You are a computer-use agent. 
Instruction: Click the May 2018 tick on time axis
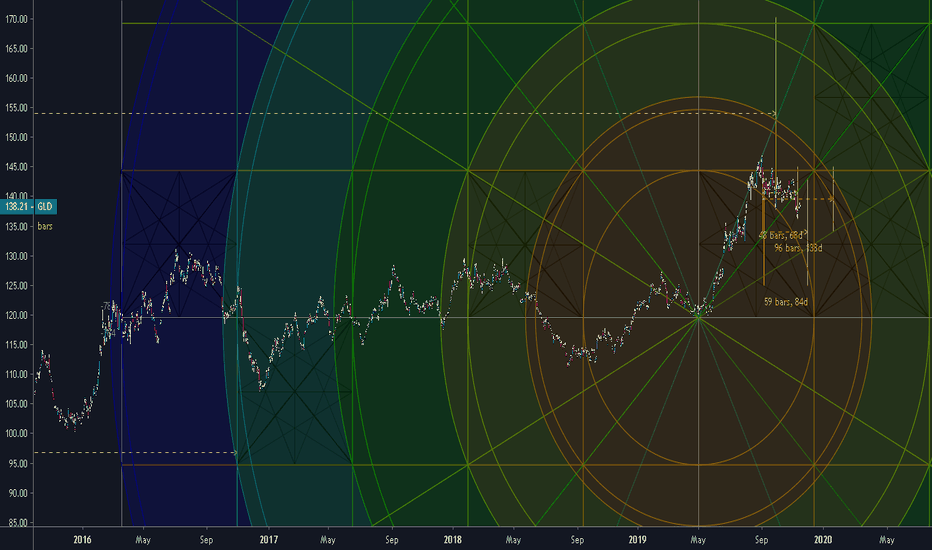point(513,540)
